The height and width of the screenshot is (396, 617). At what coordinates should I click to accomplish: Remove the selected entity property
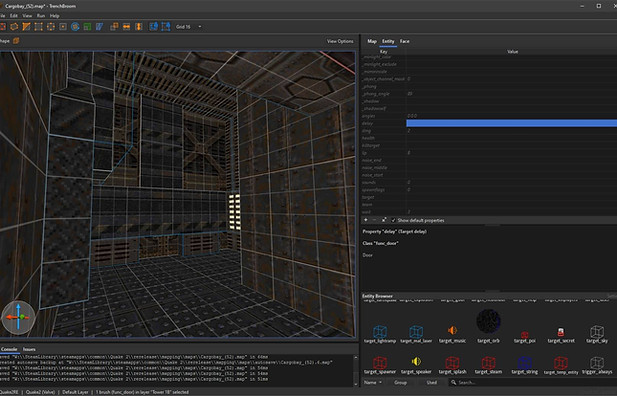point(375,220)
